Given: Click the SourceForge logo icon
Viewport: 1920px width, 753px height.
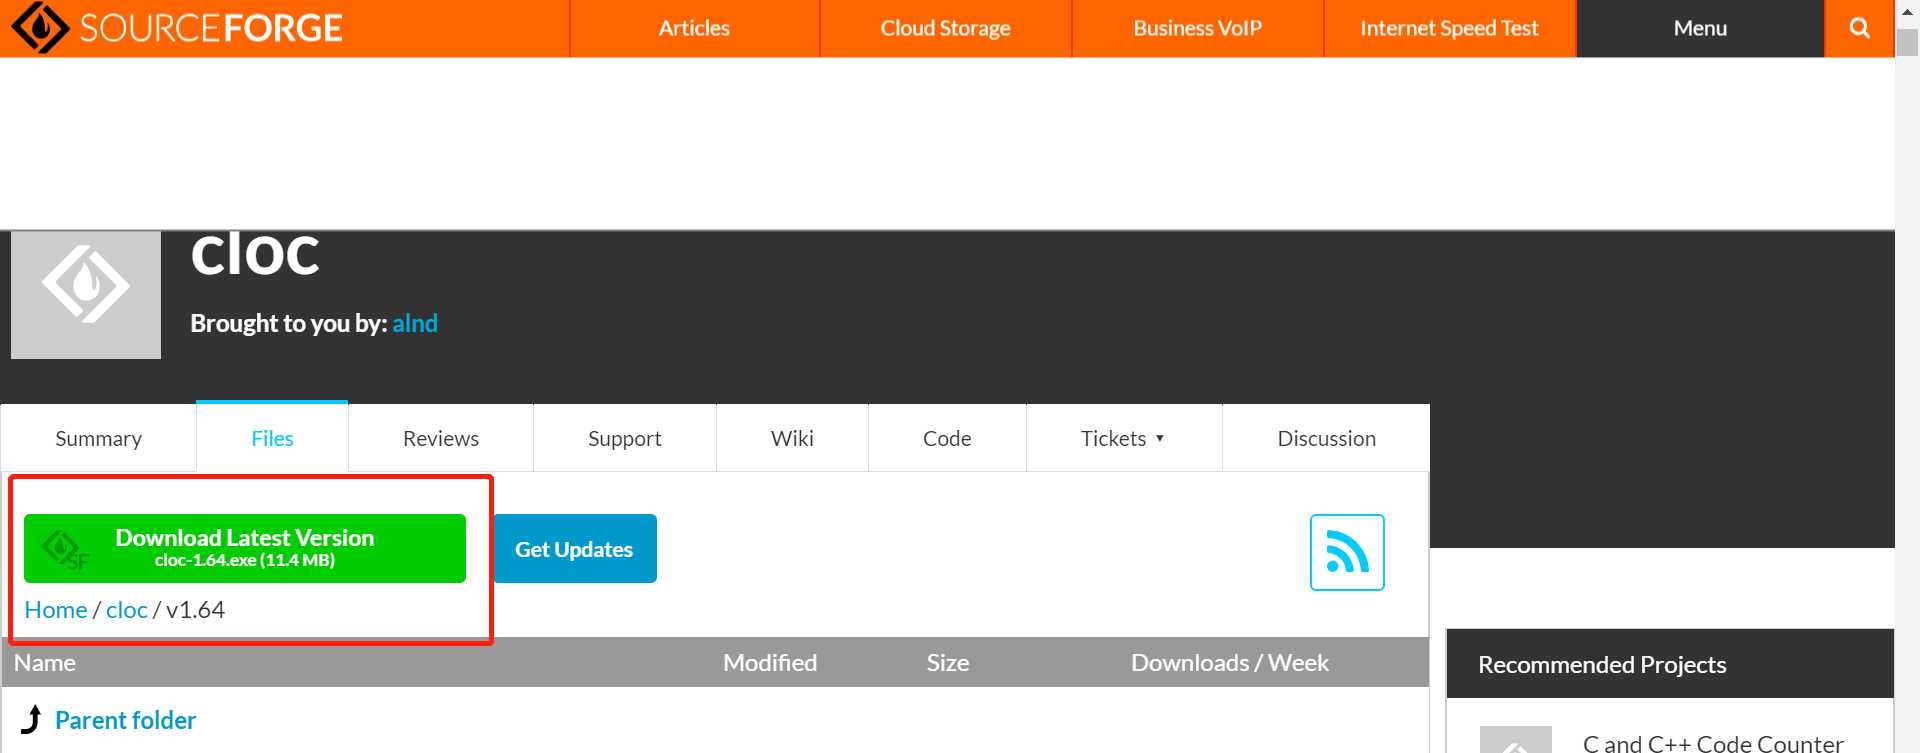Looking at the screenshot, I should tap(39, 27).
